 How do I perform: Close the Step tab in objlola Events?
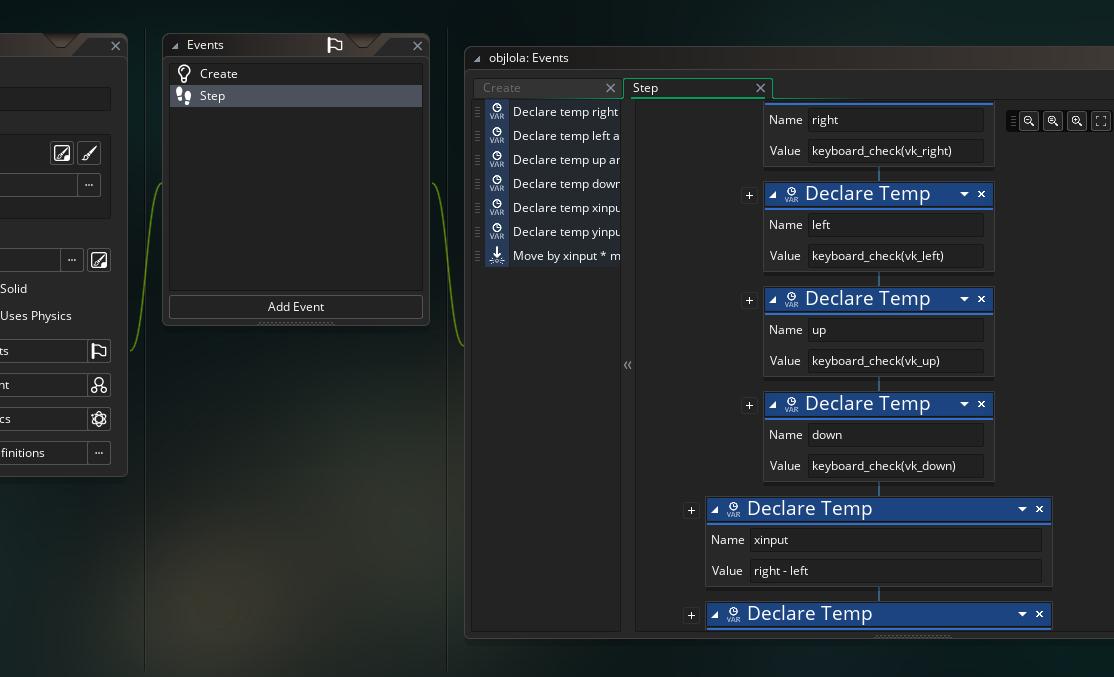pyautogui.click(x=760, y=88)
